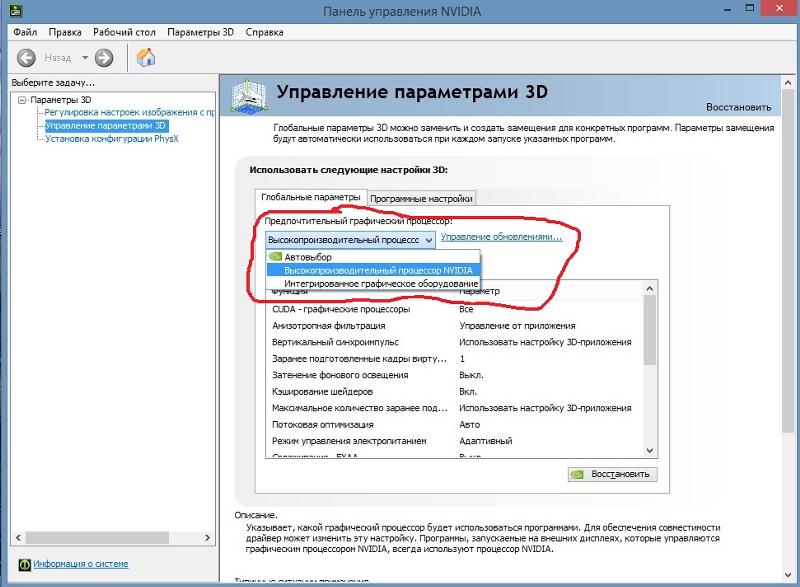
Task: Click task pane horizontal scroll left arrow
Action: click(x=18, y=538)
